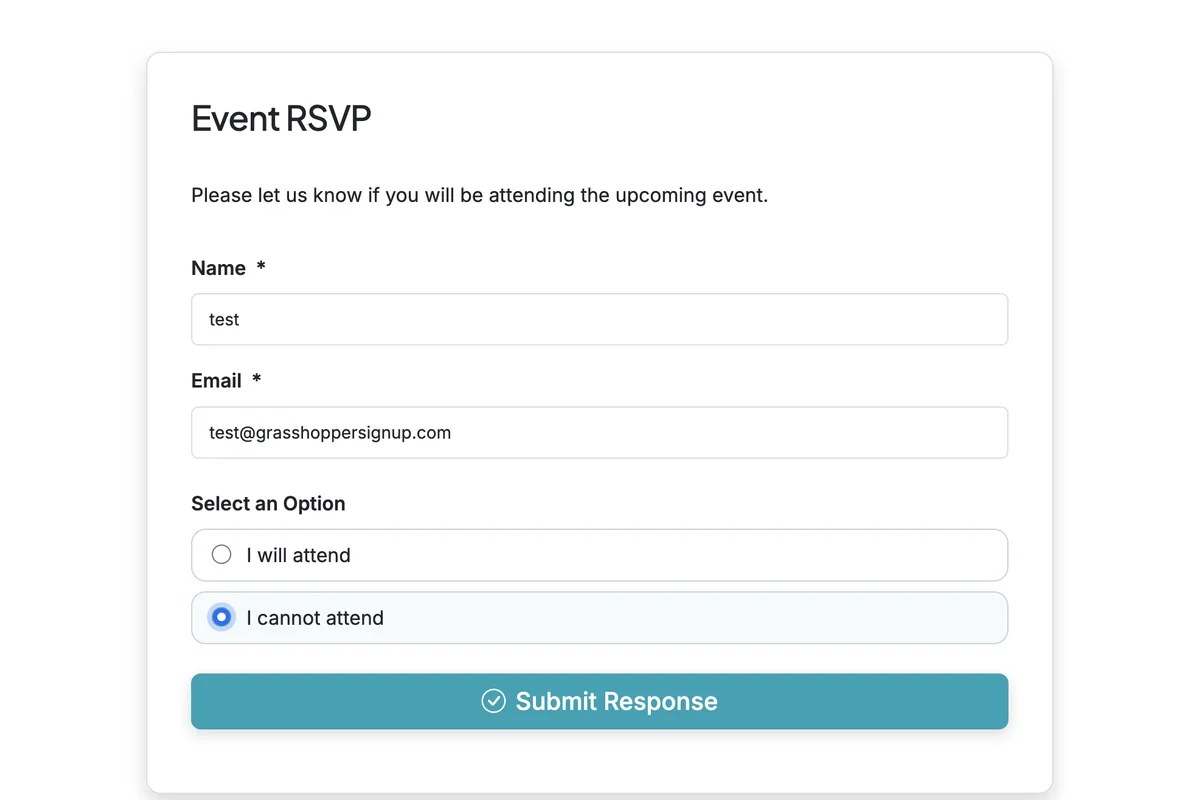1200x800 pixels.
Task: Click the "I will attend" label text
Action: point(298,555)
